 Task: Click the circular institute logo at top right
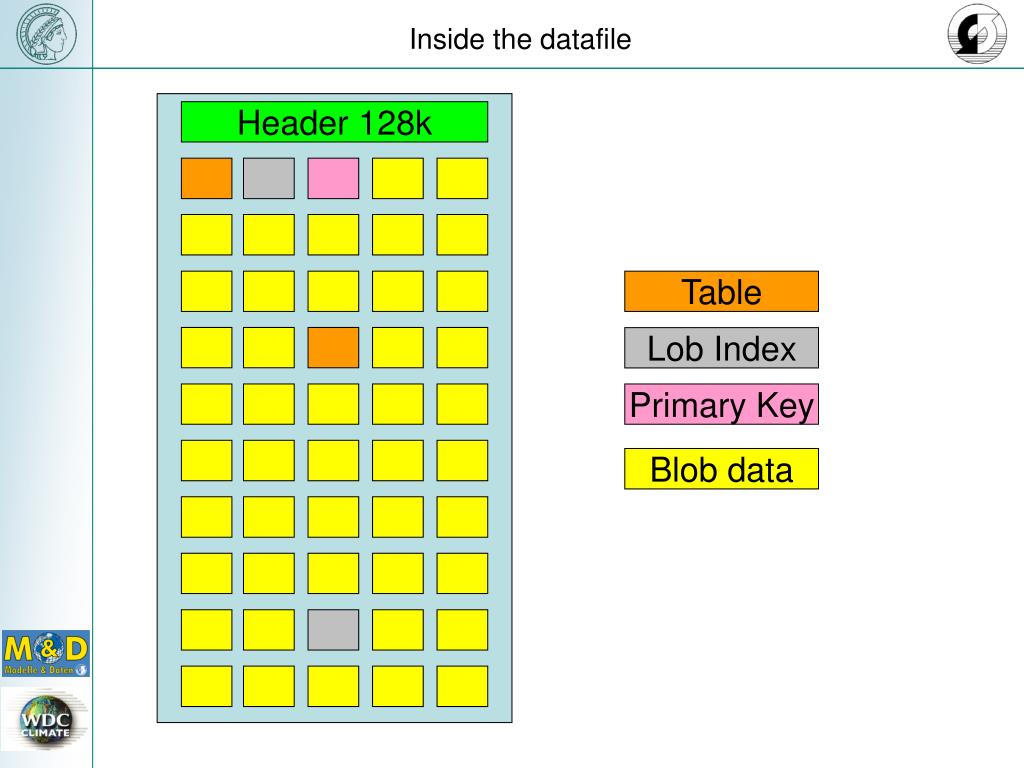tap(977, 33)
